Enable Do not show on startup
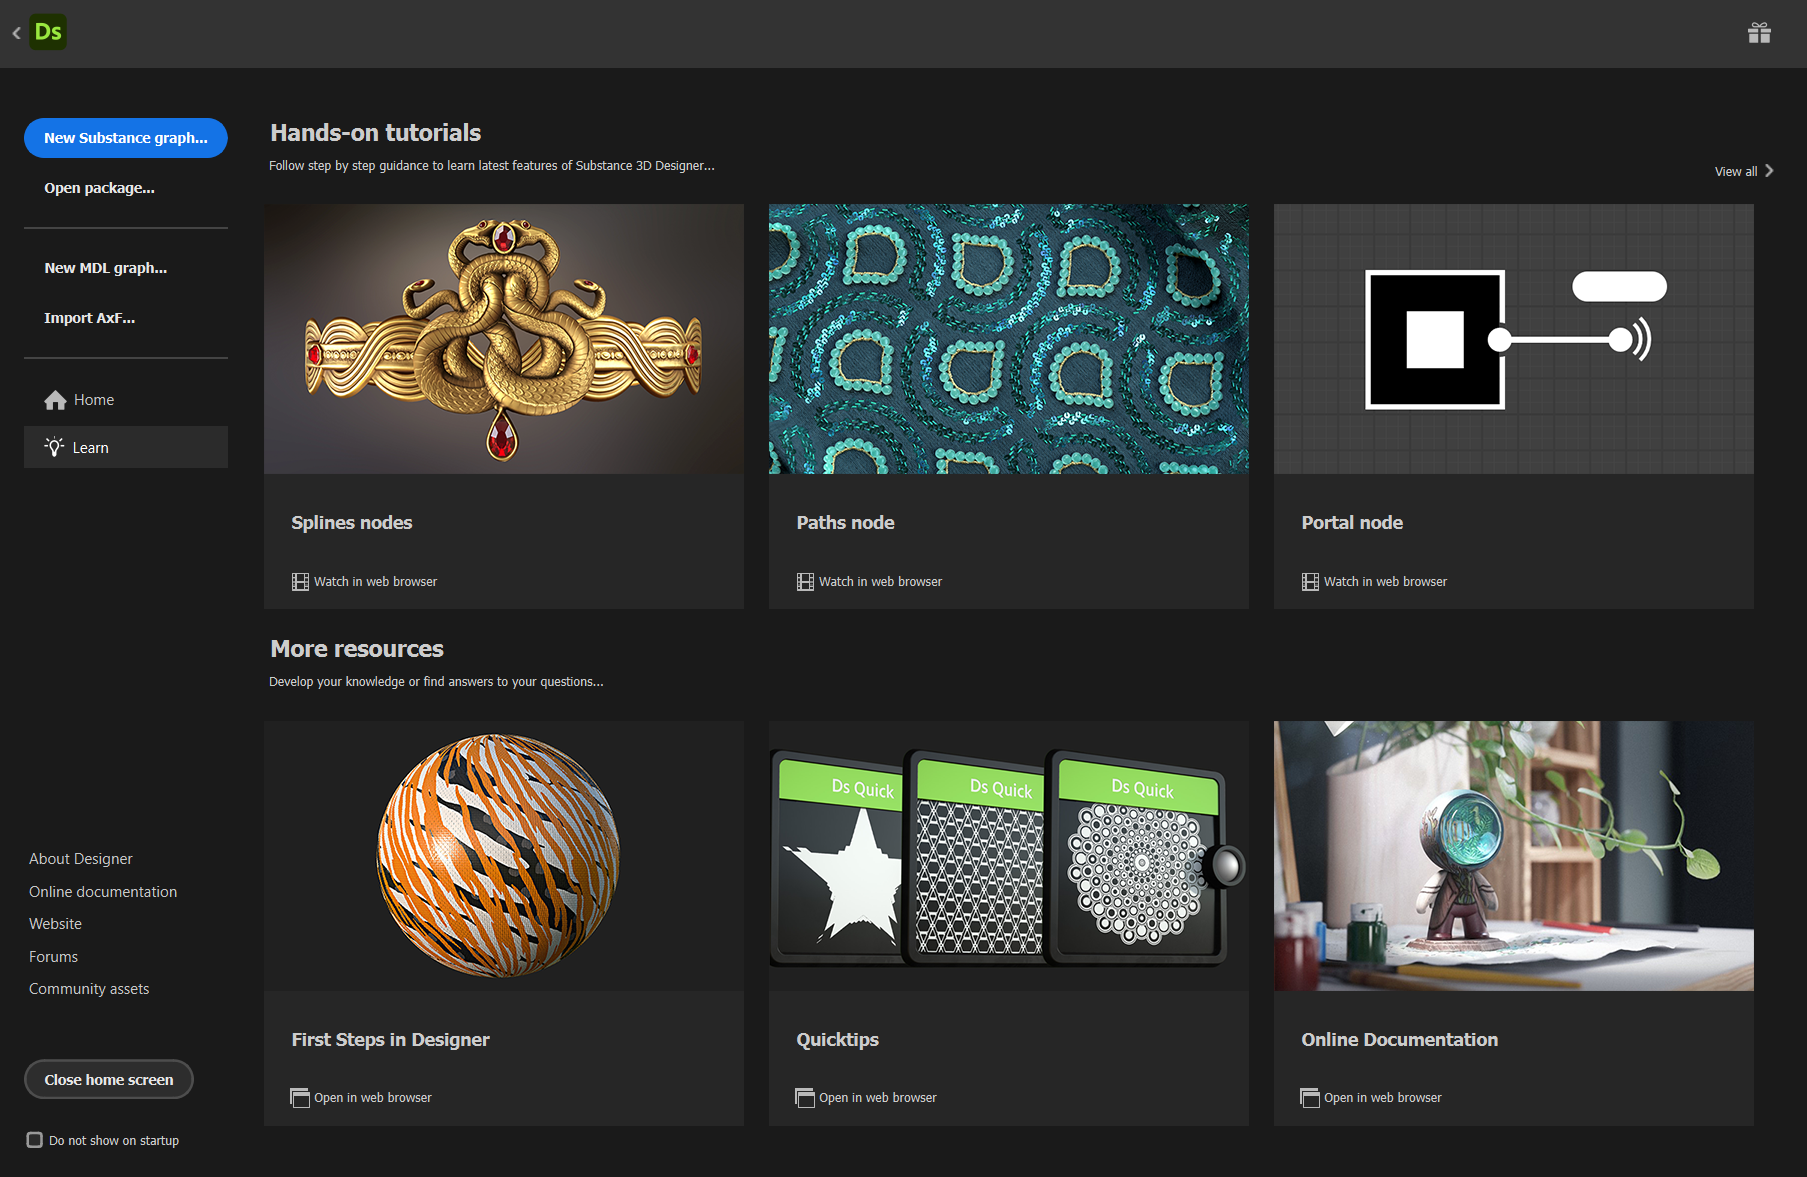 click(34, 1139)
